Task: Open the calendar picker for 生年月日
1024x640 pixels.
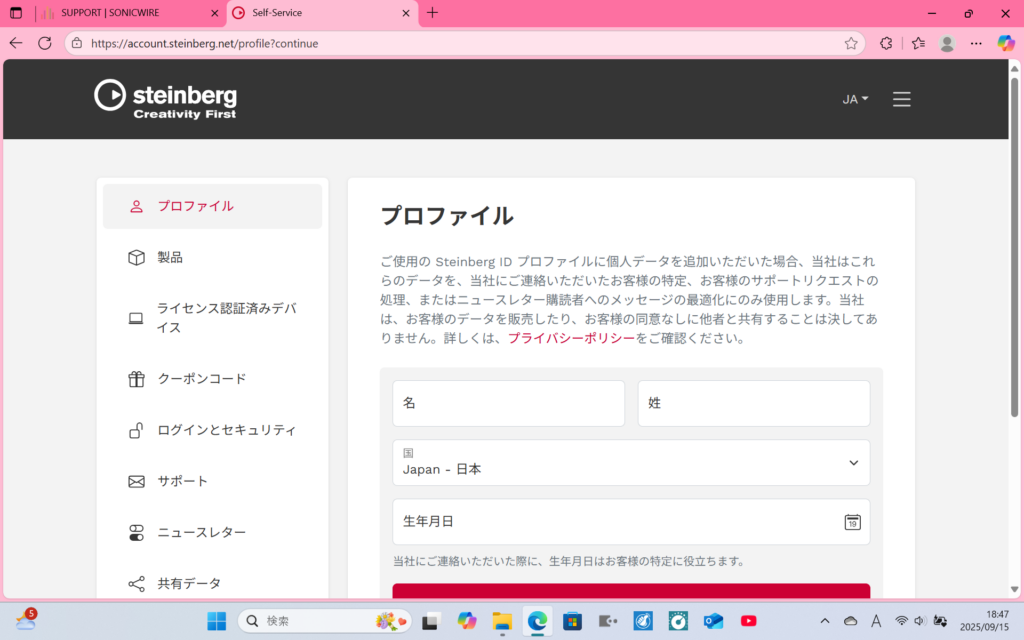Action: click(852, 522)
